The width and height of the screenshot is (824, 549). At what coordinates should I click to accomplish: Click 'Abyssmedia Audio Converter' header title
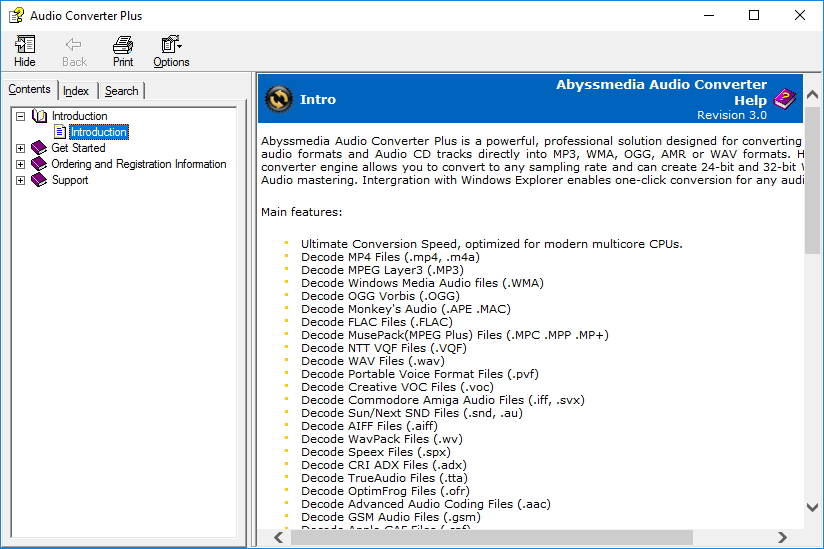pyautogui.click(x=662, y=85)
